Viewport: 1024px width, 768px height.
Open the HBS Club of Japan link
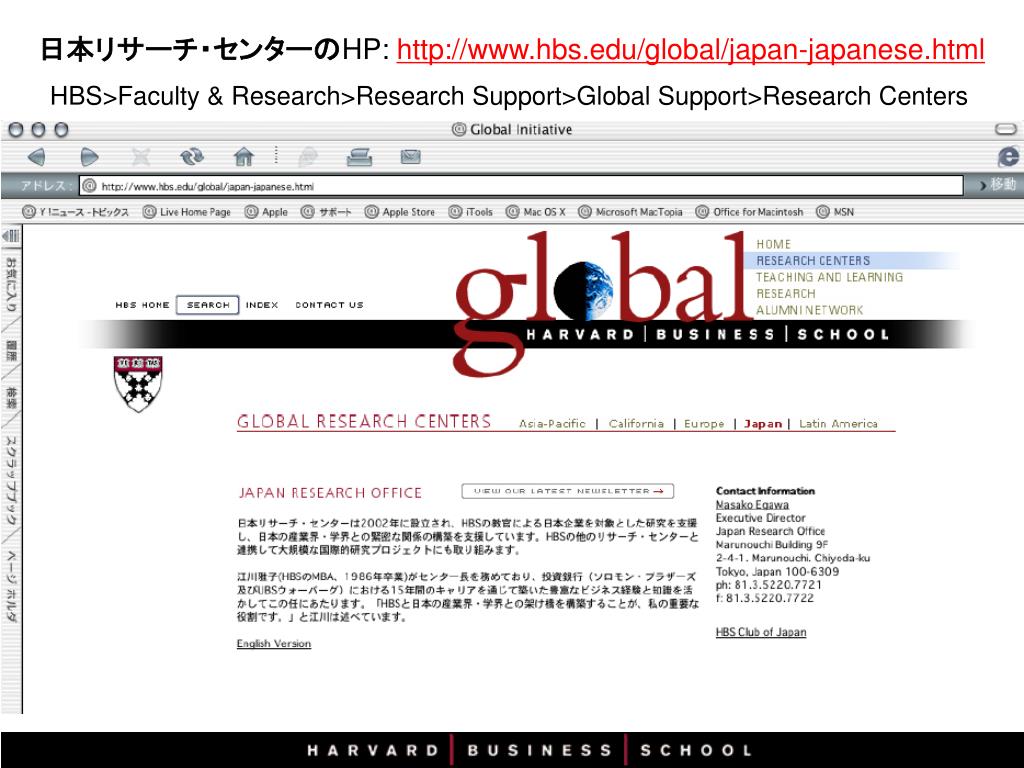(761, 632)
